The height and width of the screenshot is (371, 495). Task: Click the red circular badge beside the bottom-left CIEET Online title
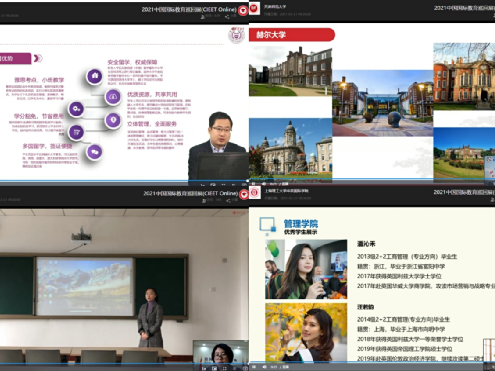[x=244, y=194]
